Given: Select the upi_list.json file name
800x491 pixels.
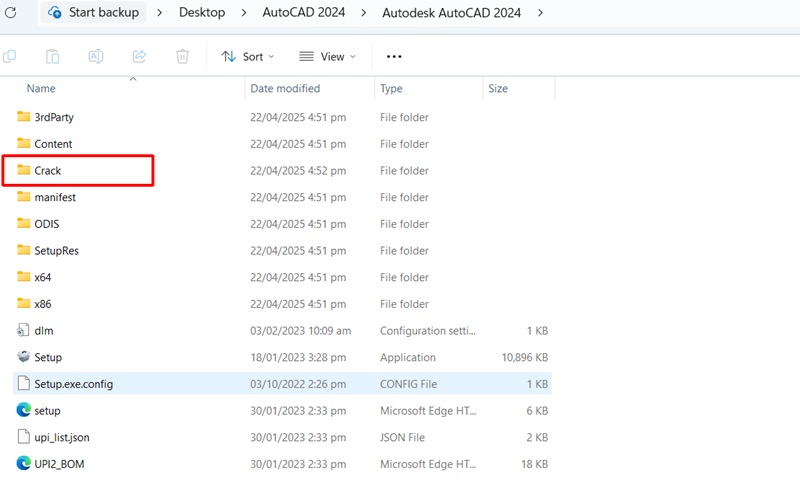Looking at the screenshot, I should click(x=62, y=437).
